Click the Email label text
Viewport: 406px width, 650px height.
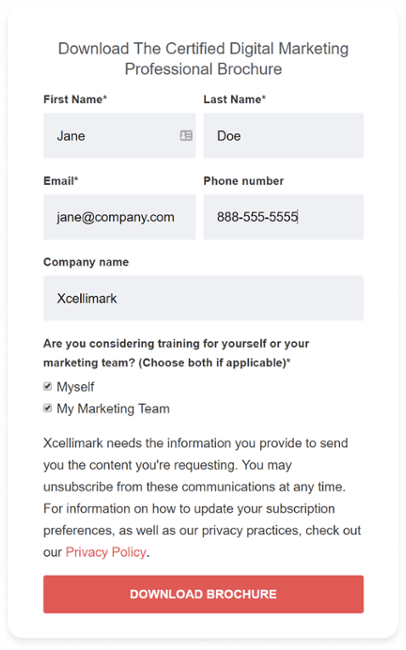[61, 181]
